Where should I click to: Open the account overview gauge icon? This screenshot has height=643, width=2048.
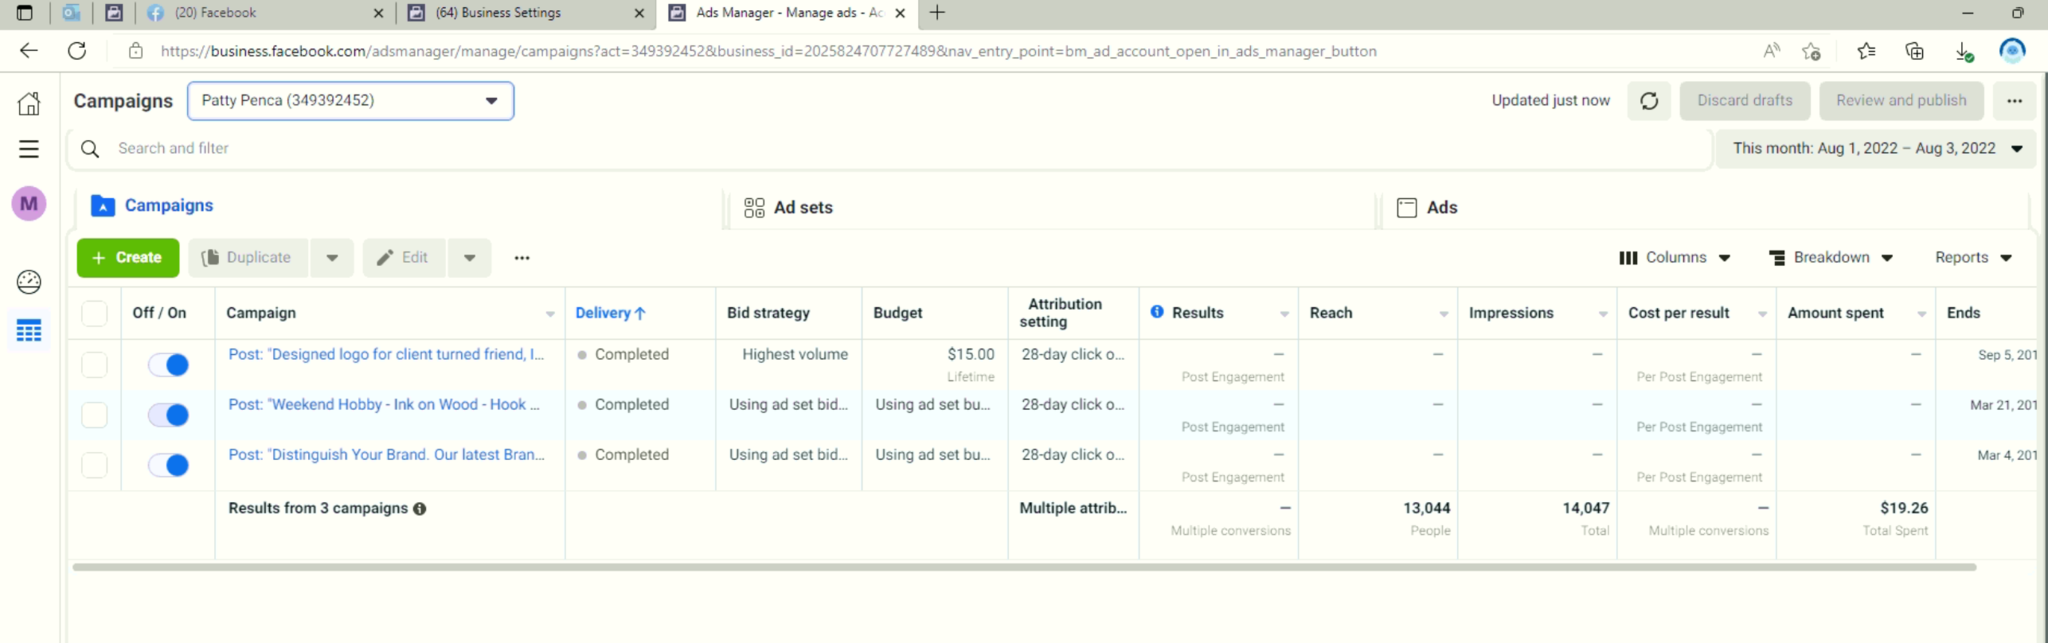(29, 282)
